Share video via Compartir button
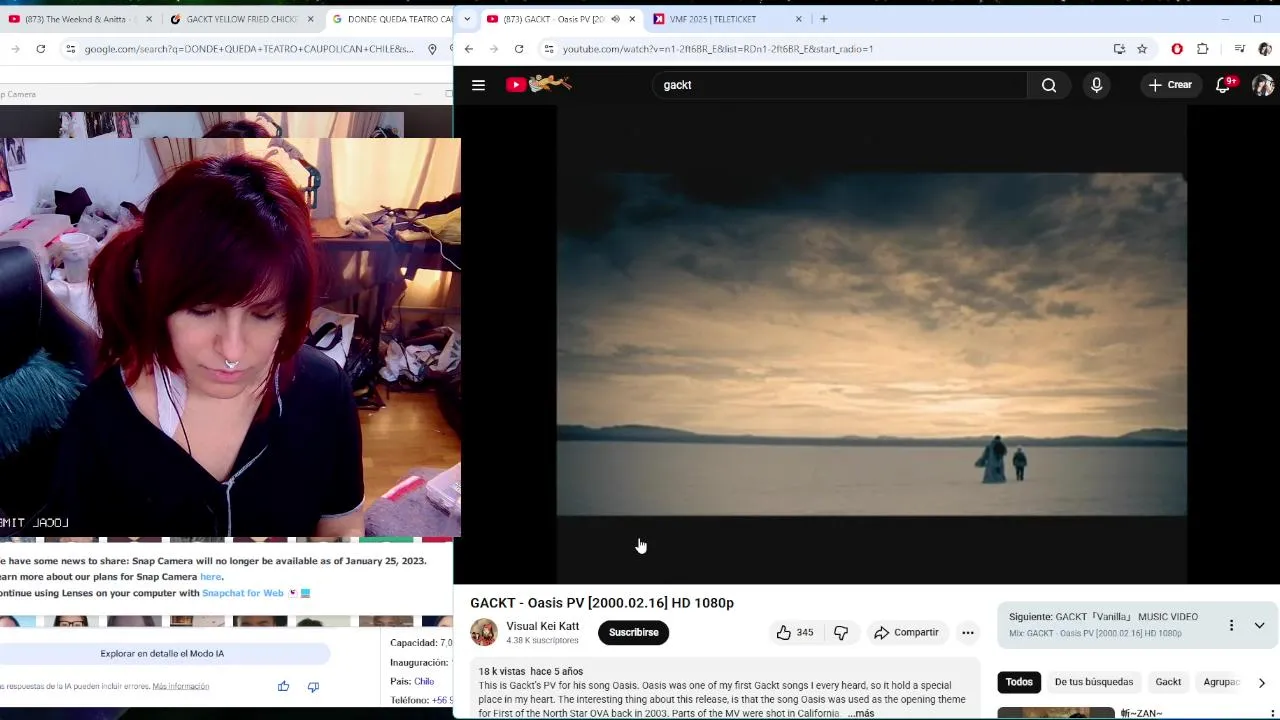Screen dimensions: 1280x720 [906, 632]
